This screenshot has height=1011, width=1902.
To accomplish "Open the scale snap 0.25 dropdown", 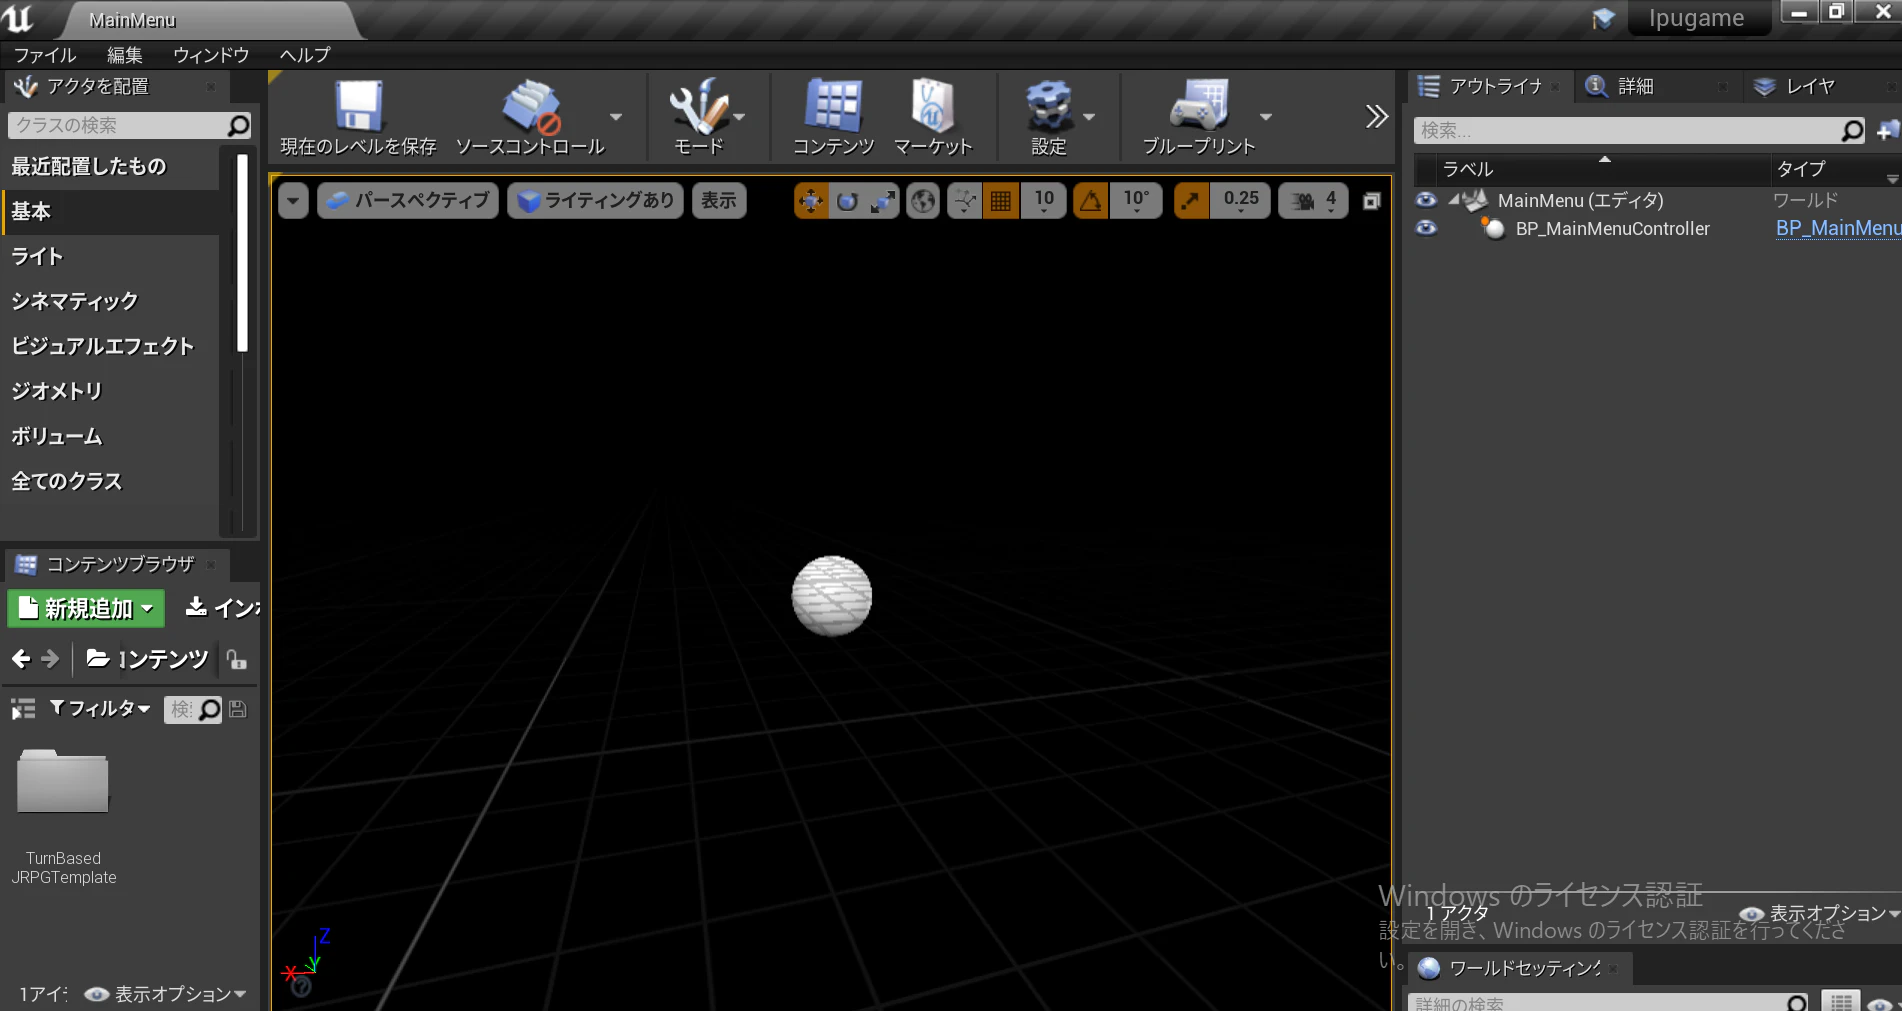I will 1241,201.
